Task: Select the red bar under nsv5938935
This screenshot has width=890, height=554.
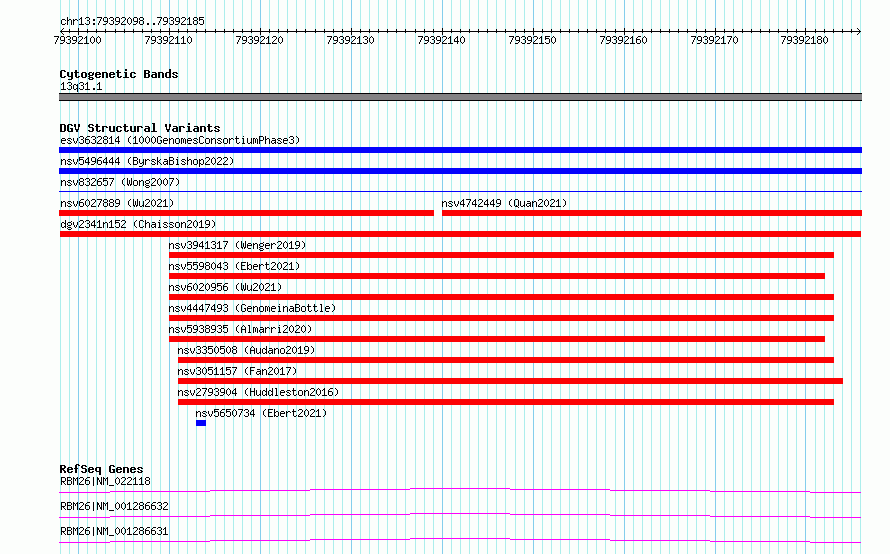Action: coord(497,339)
